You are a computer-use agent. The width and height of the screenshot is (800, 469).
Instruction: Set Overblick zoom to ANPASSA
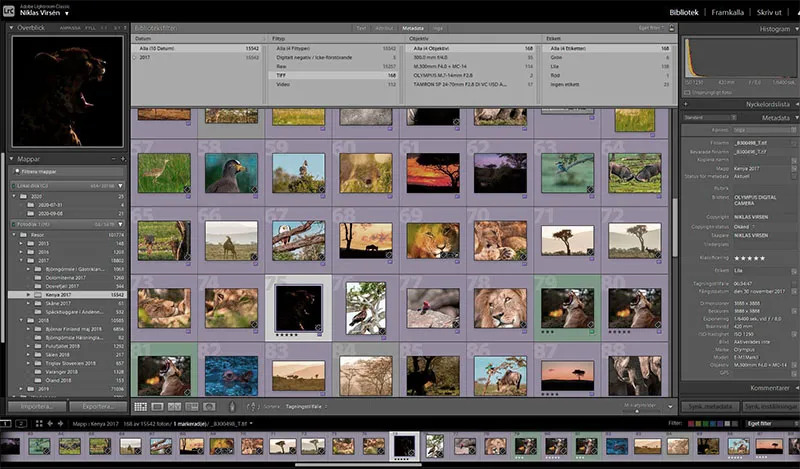(x=70, y=28)
